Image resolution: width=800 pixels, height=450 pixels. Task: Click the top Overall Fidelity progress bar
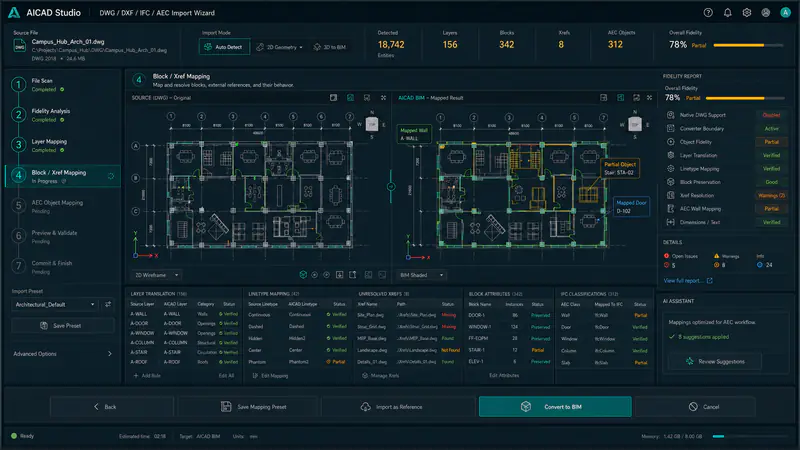click(748, 45)
